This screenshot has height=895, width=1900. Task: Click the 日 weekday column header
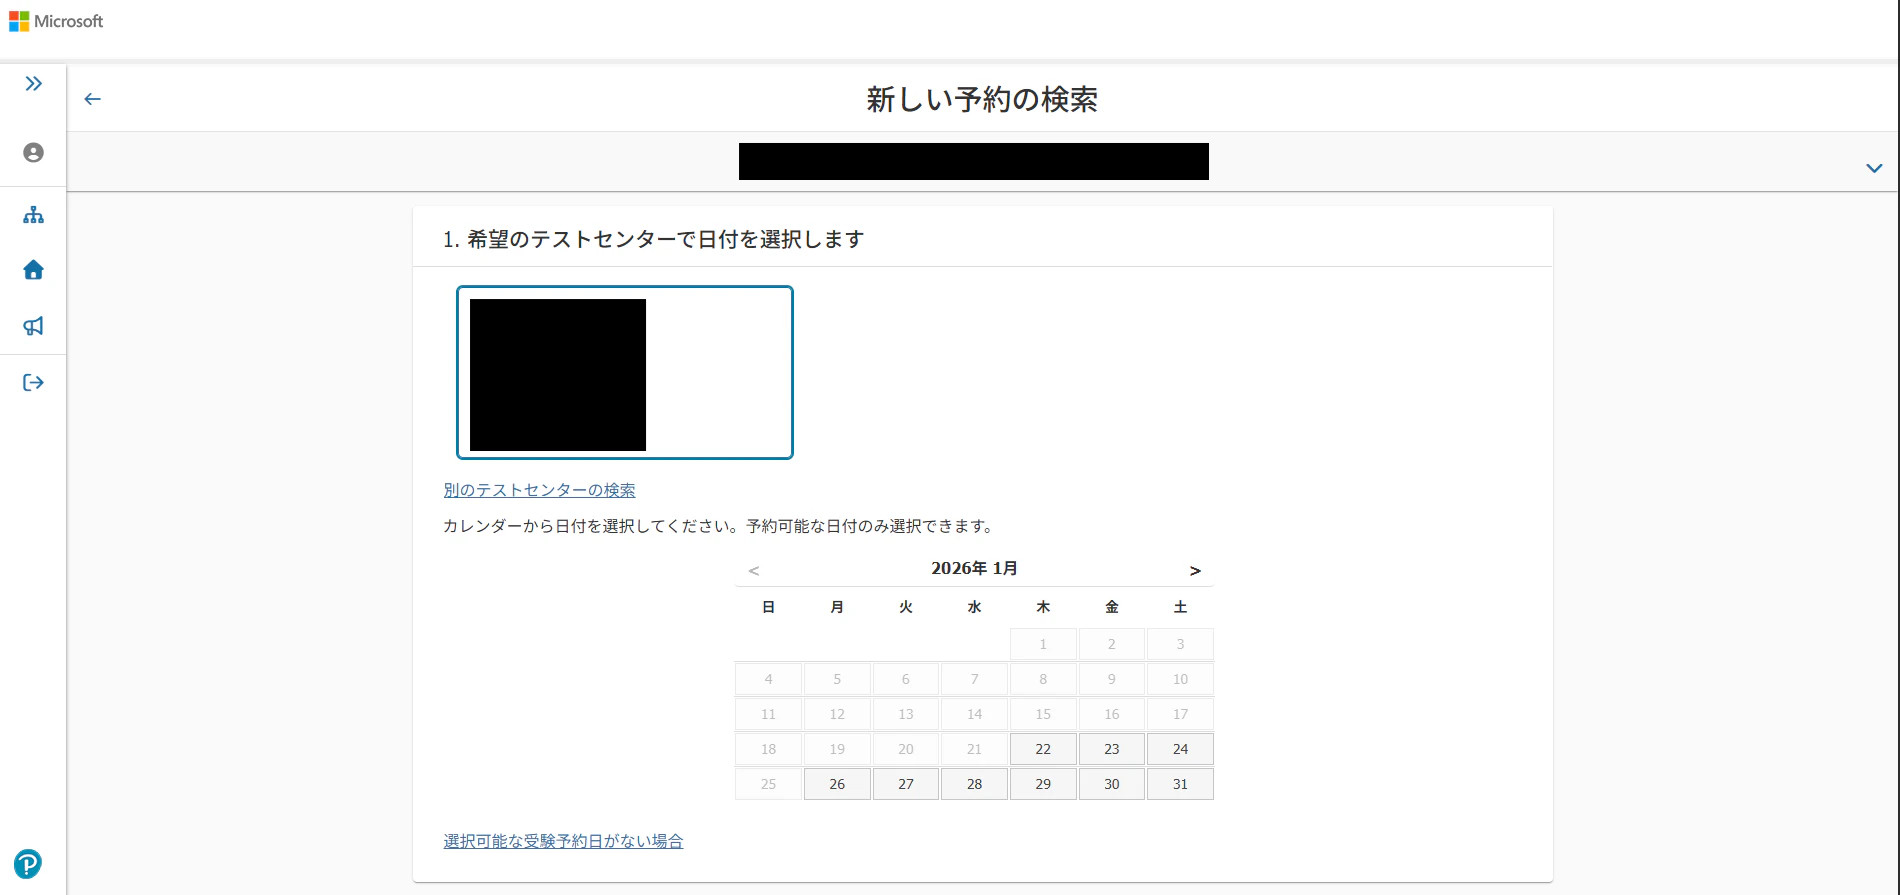point(768,607)
